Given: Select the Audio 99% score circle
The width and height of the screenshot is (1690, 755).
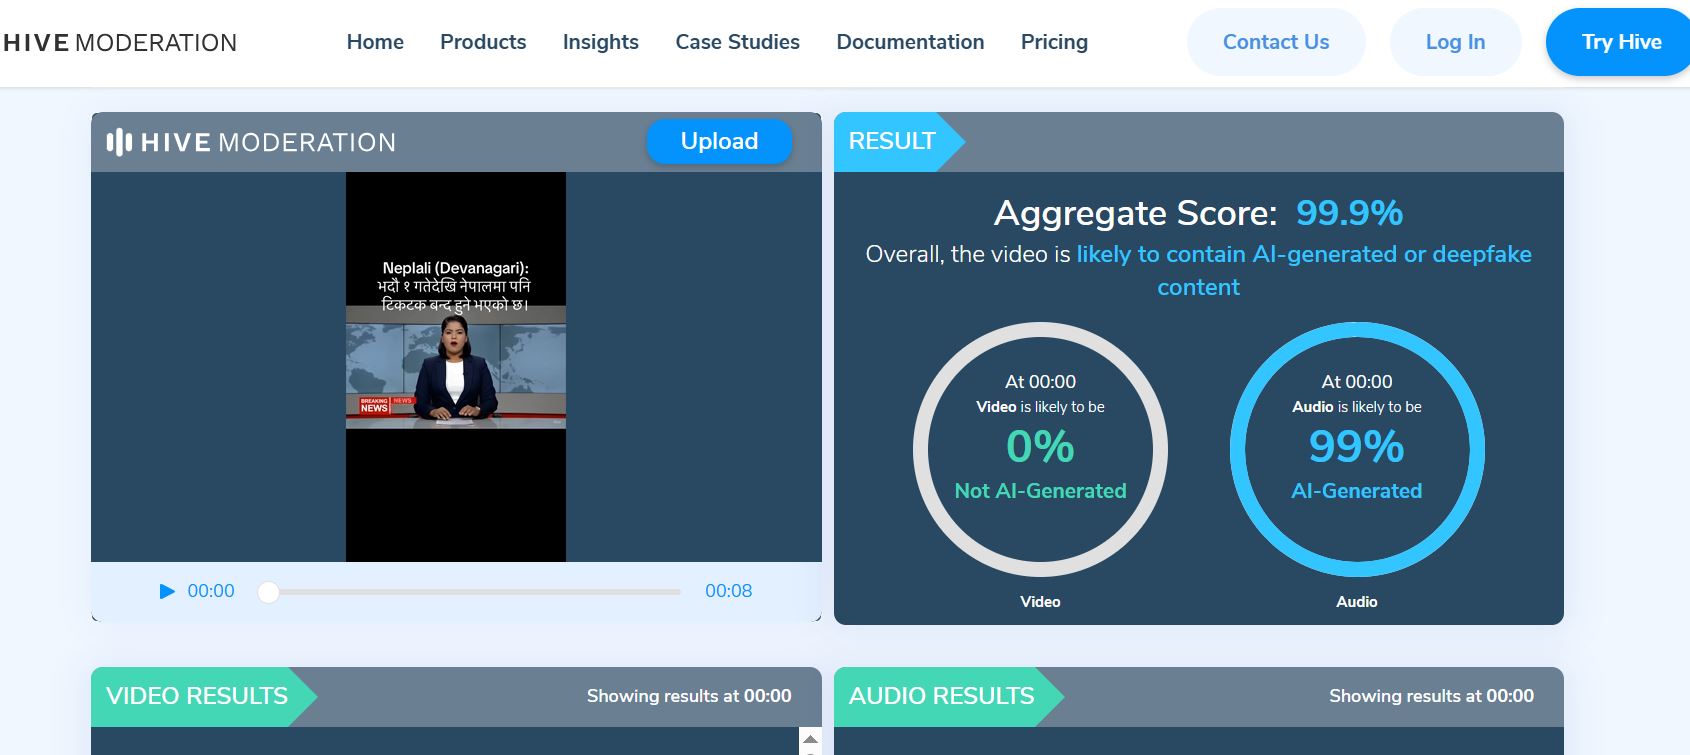Looking at the screenshot, I should (x=1357, y=449).
